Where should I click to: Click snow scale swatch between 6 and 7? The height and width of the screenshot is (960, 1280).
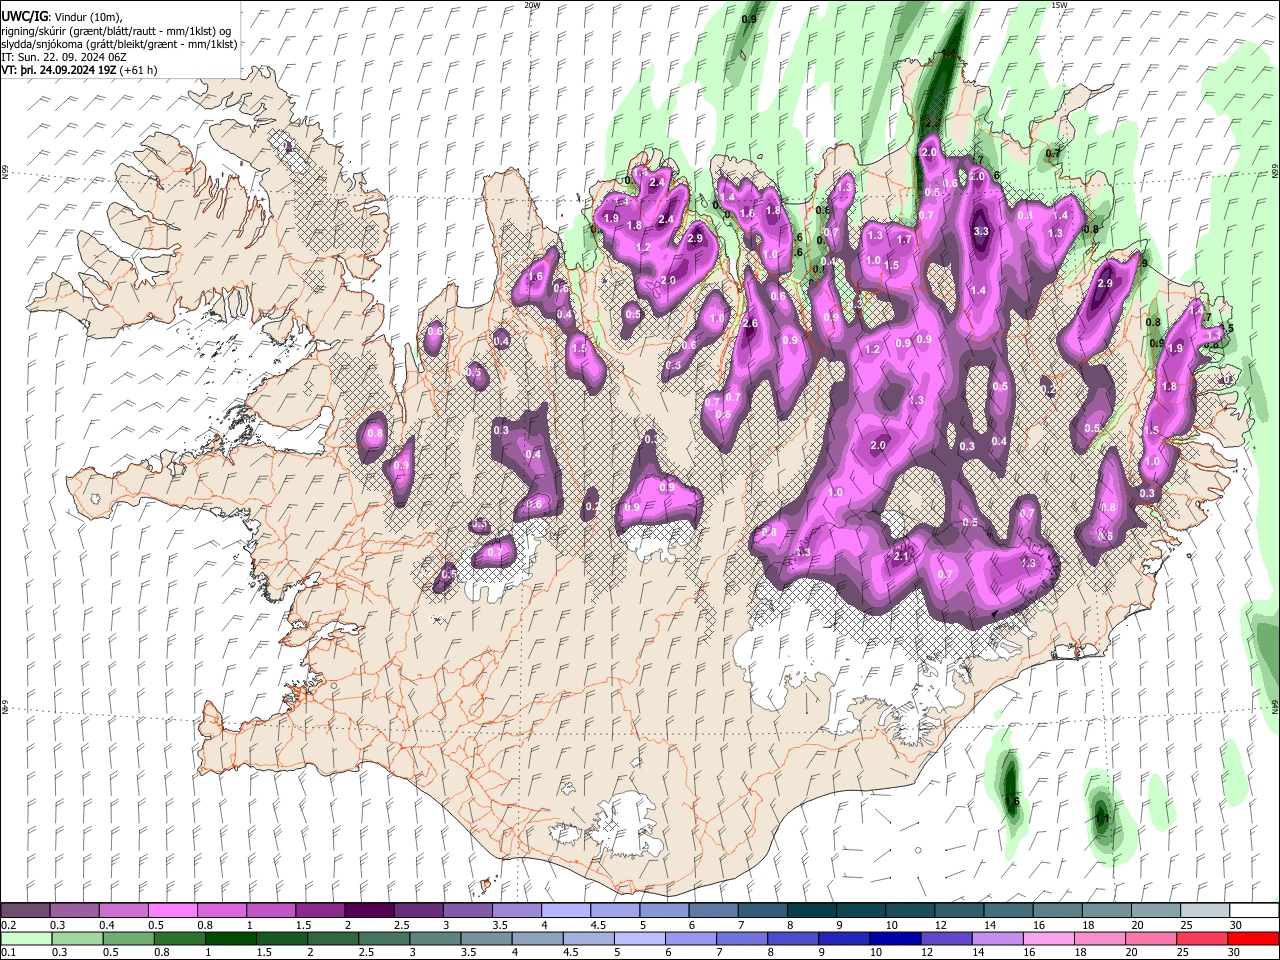713,910
